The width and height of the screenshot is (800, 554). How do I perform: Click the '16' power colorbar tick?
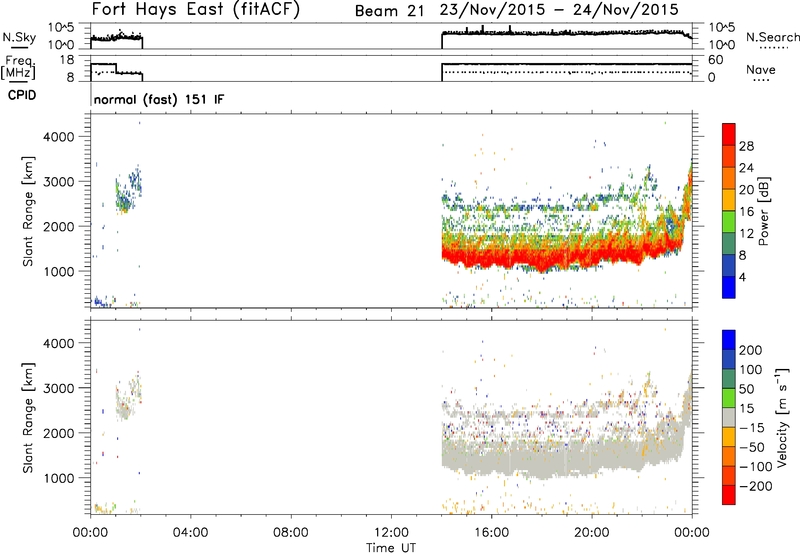click(x=746, y=212)
